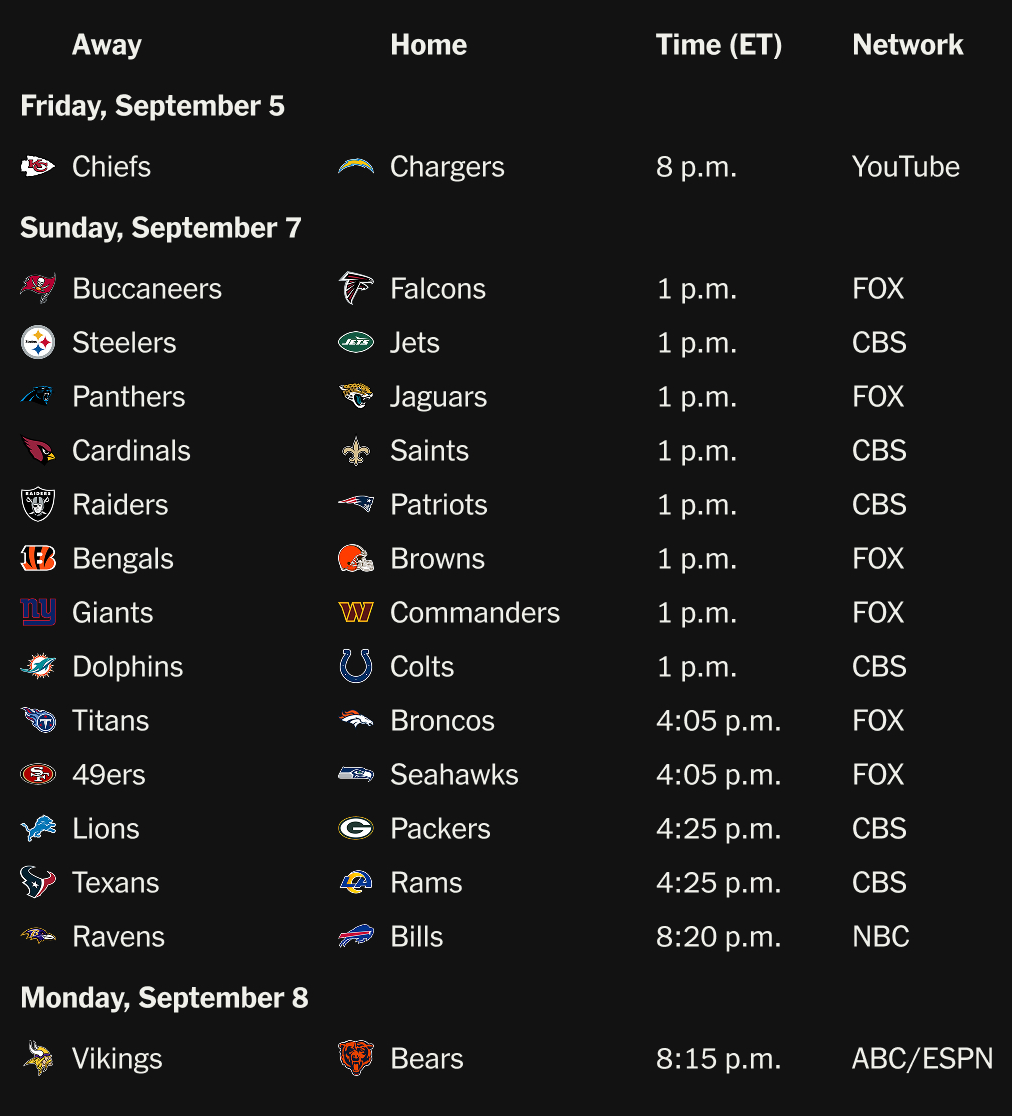Click the Bears team logo
This screenshot has width=1012, height=1116.
356,1059
